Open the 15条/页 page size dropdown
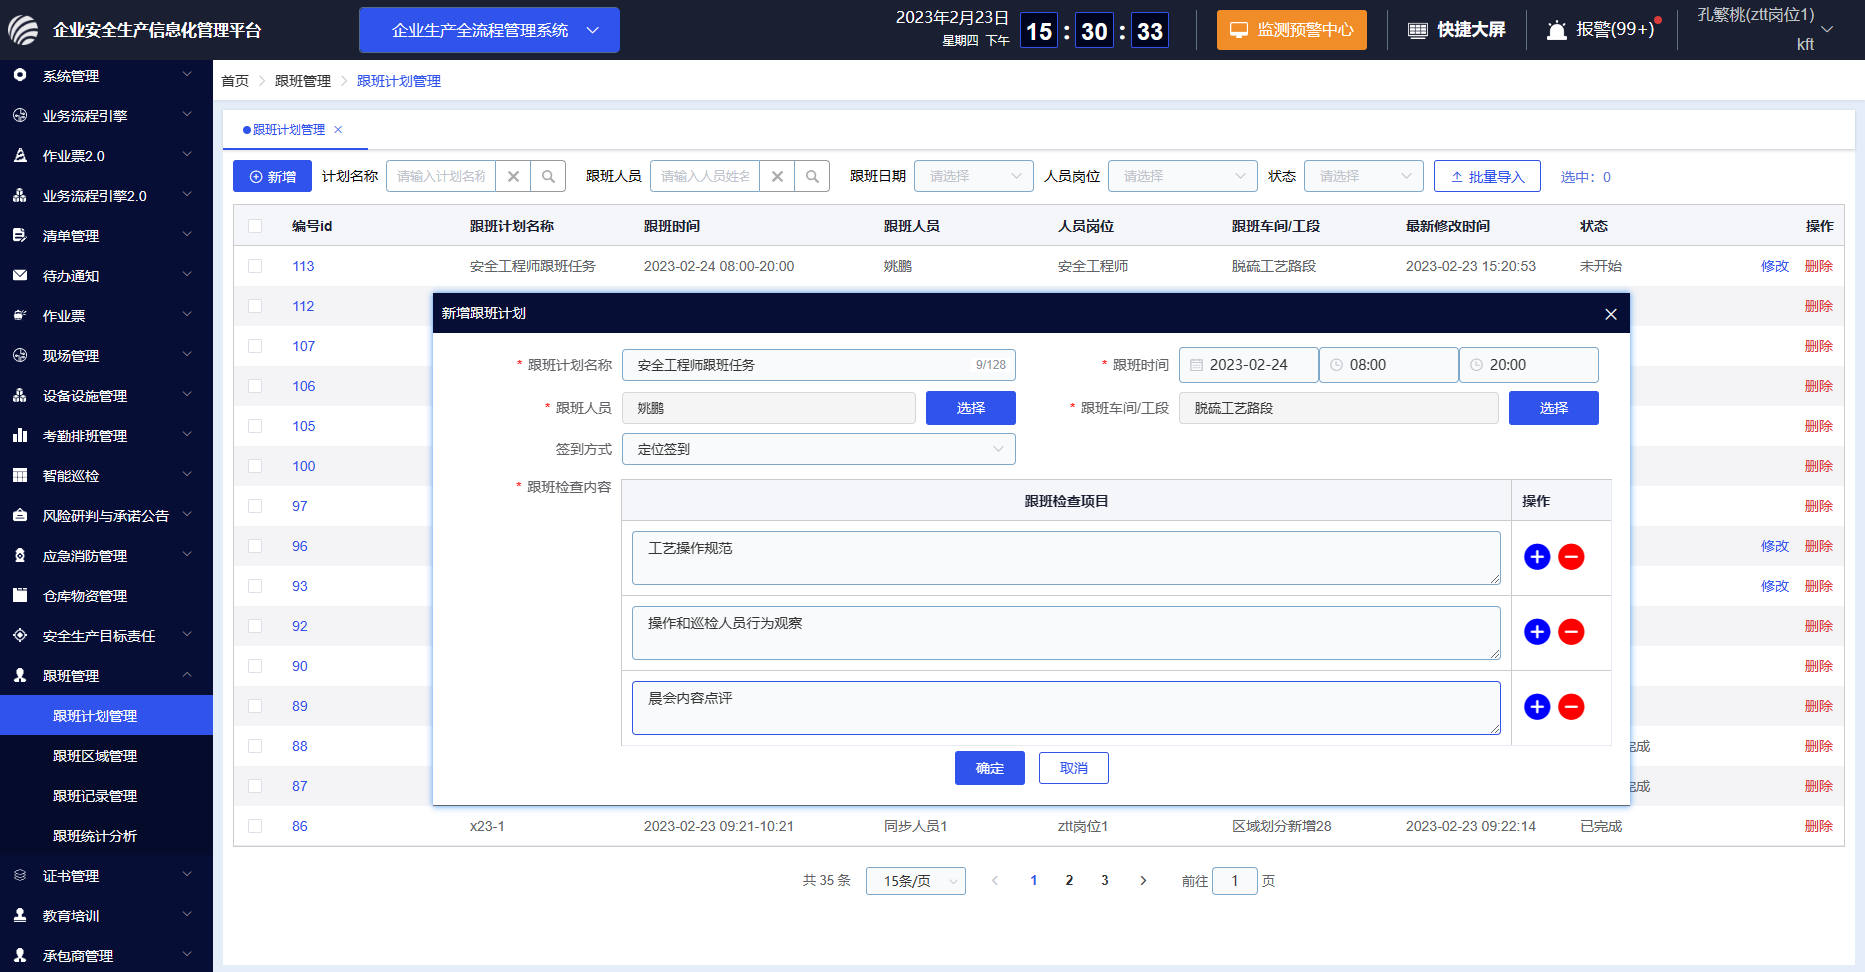The image size is (1865, 972). click(916, 881)
